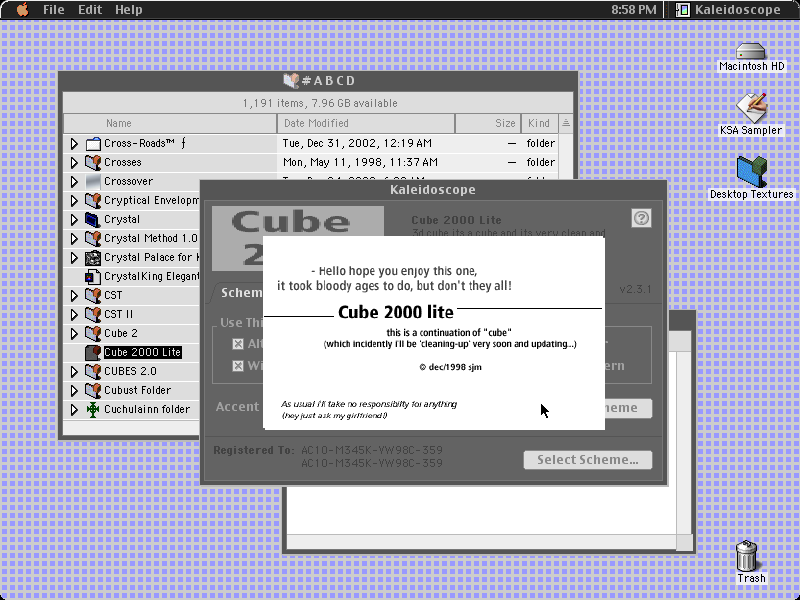Select the 'Cuchulainn folder' name
This screenshot has height=600, width=800.
(147, 409)
